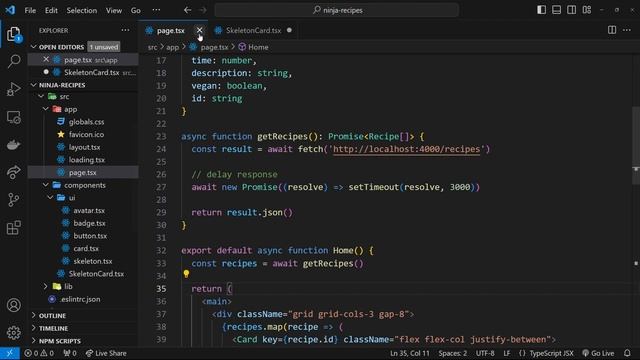Split the editor to the right

click(x=612, y=30)
